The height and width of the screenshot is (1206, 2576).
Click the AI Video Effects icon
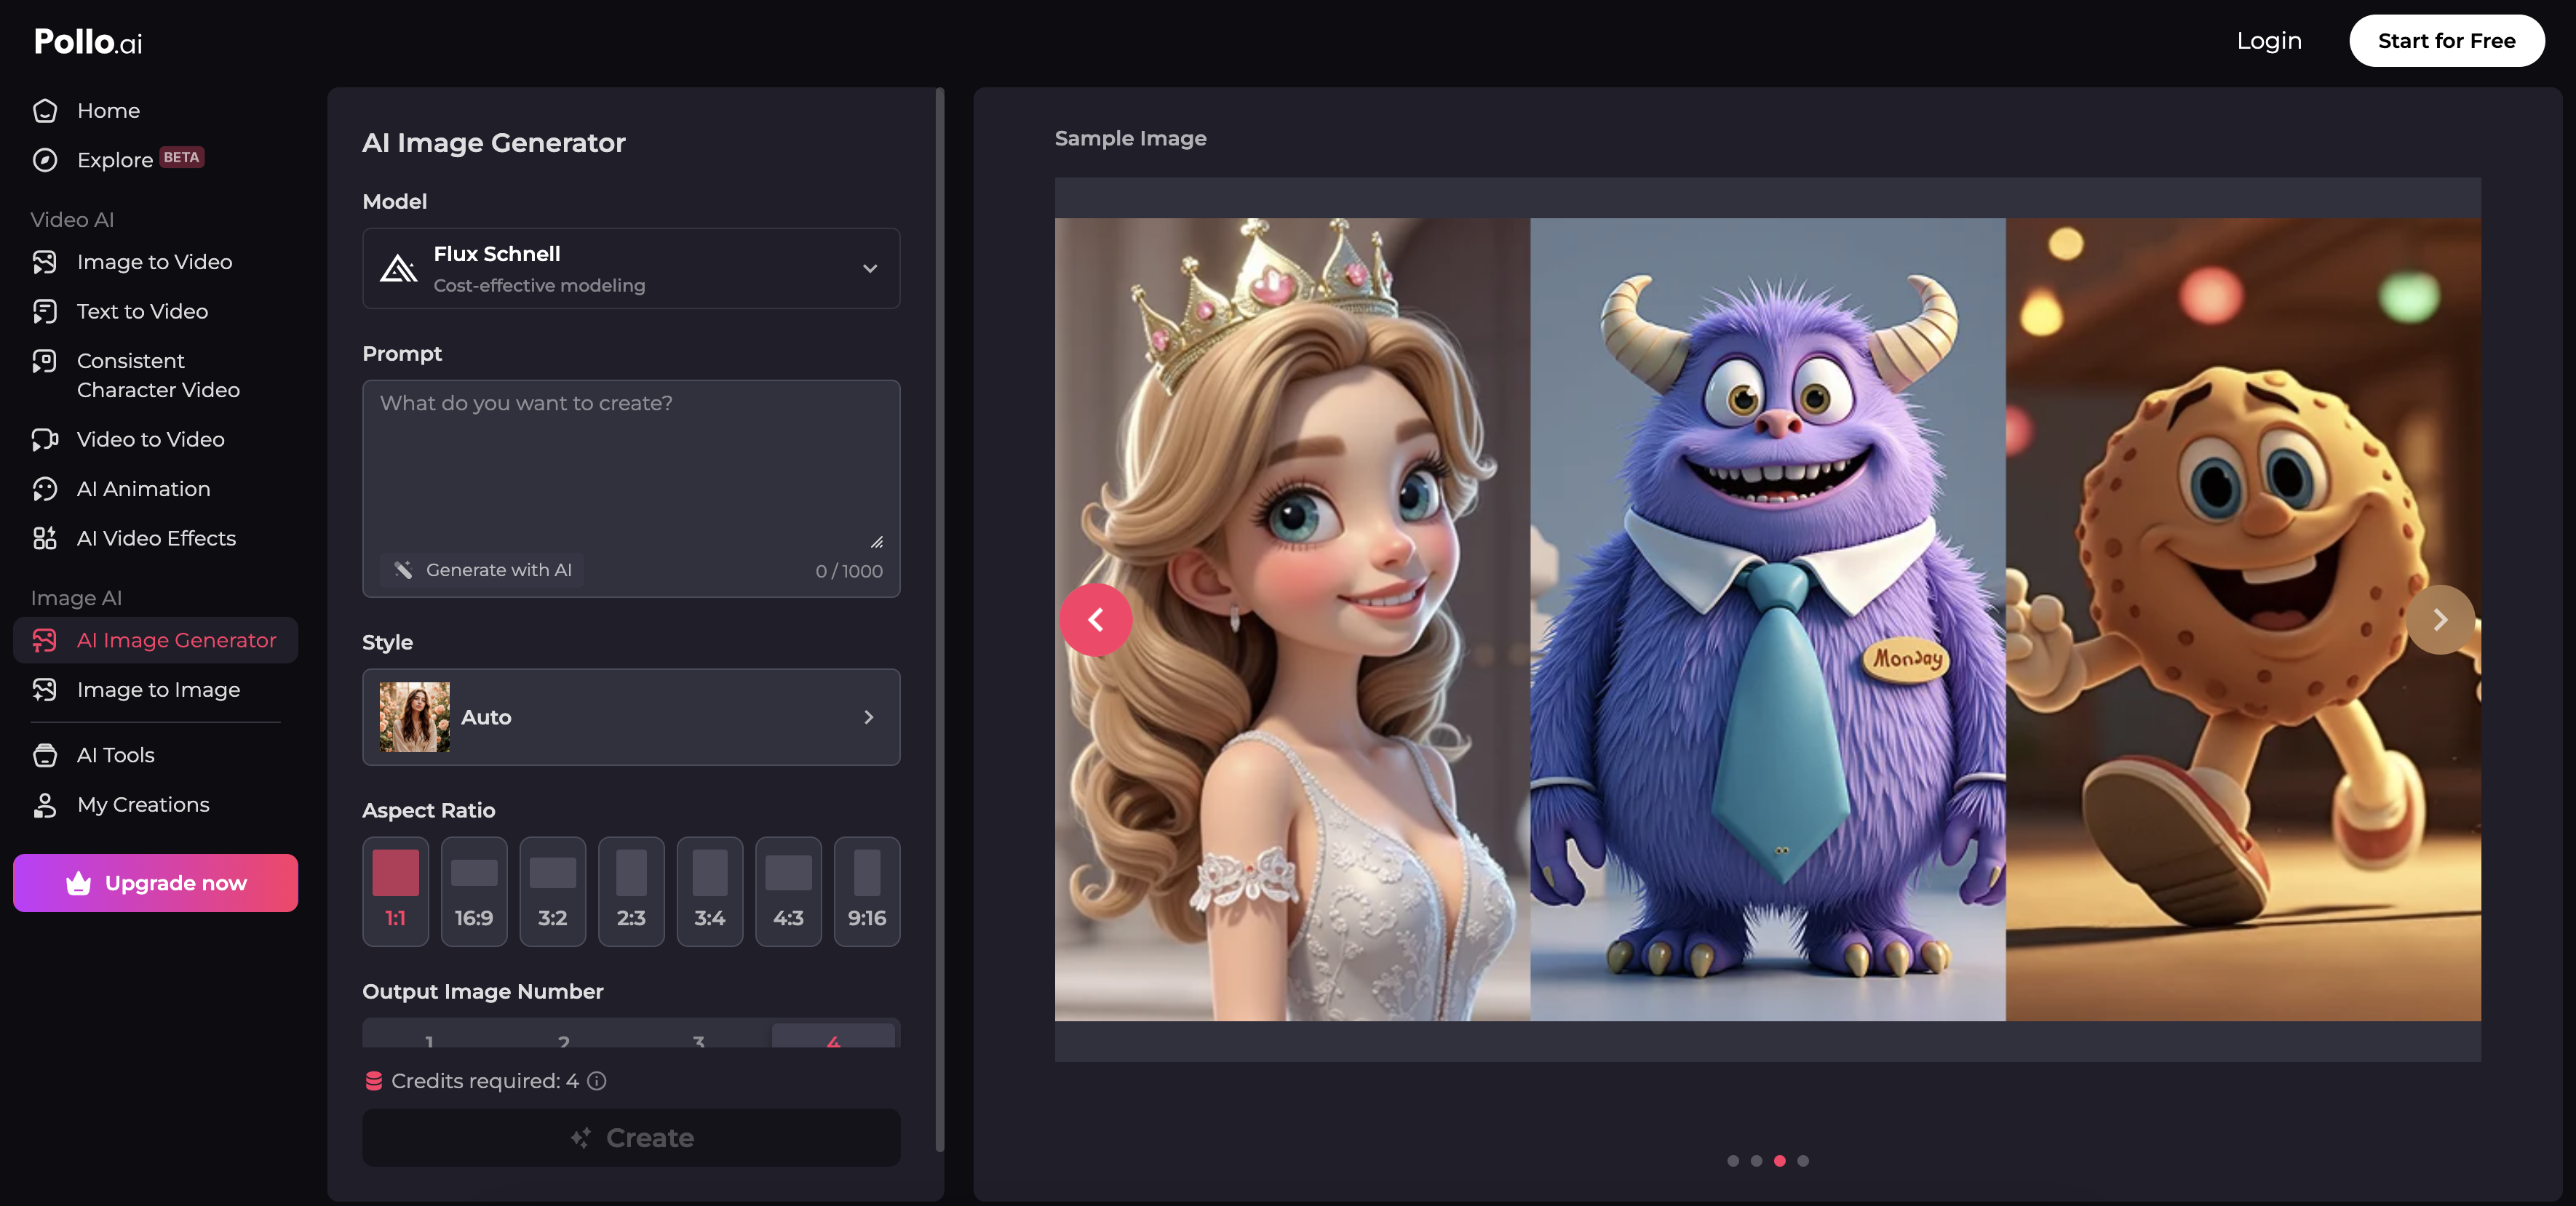(45, 539)
